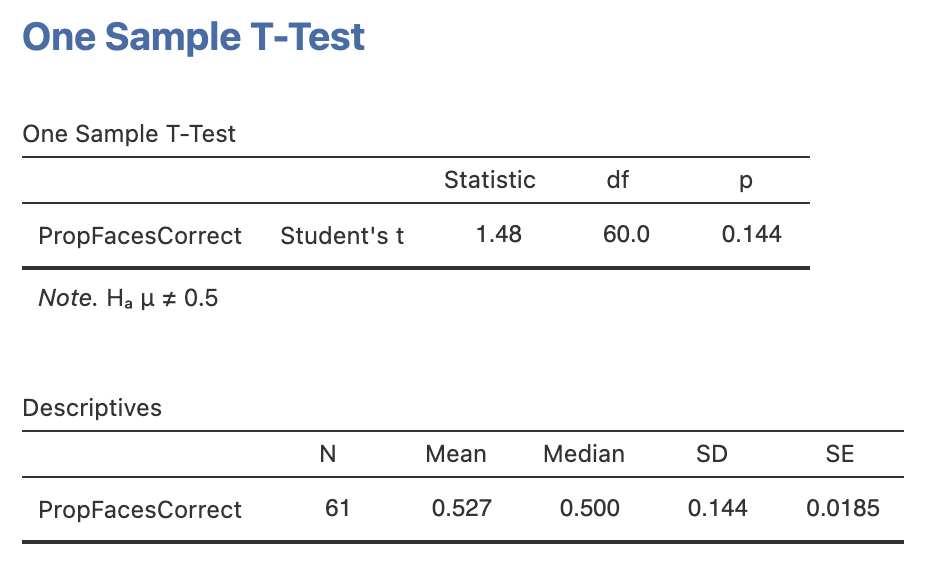Click the SE column header

(x=840, y=454)
